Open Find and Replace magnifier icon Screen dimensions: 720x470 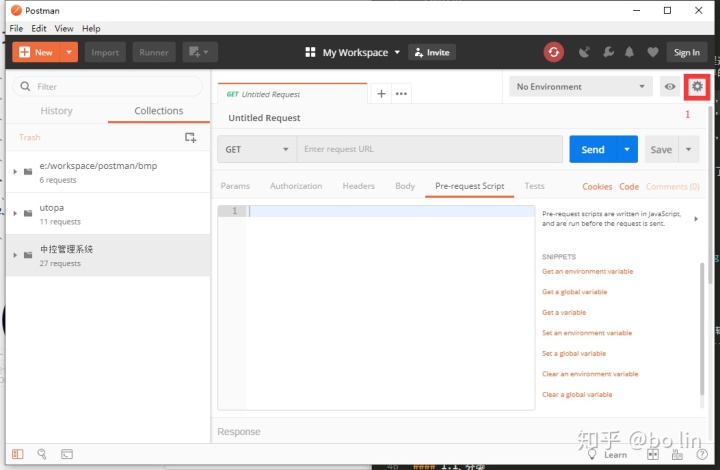click(42, 454)
